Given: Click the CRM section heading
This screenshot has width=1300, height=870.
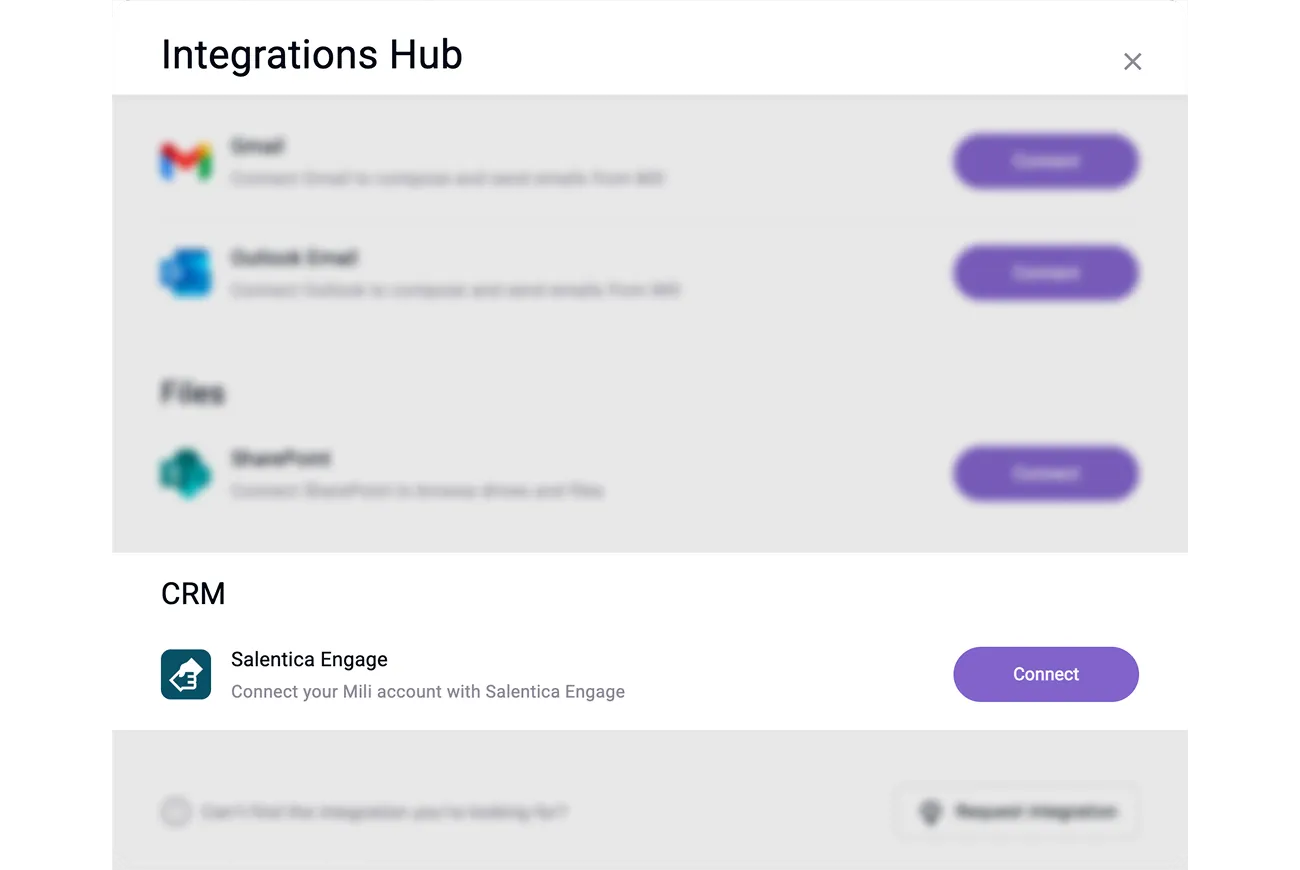Looking at the screenshot, I should pyautogui.click(x=193, y=594).
